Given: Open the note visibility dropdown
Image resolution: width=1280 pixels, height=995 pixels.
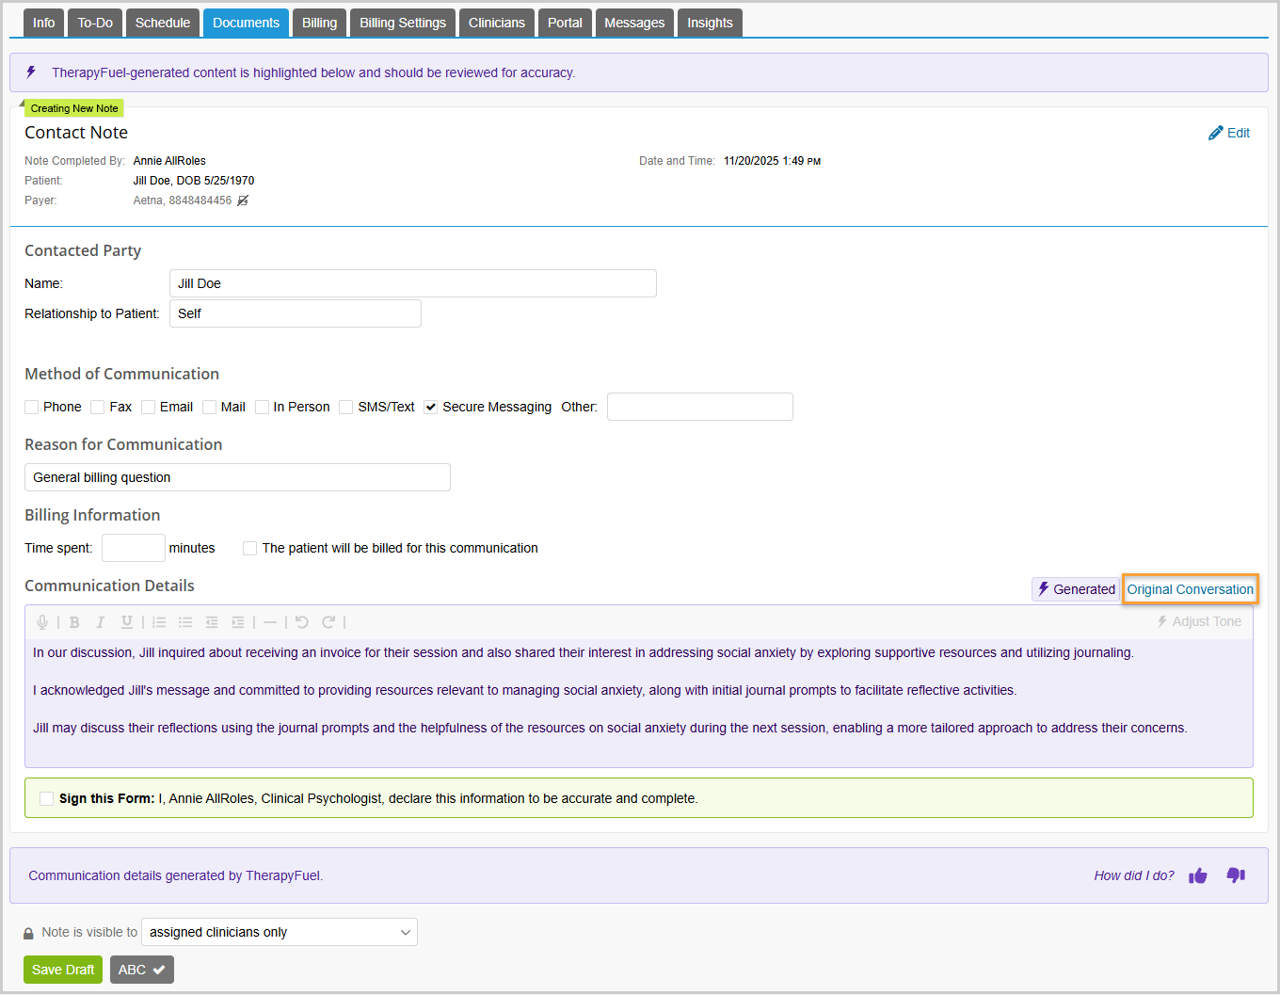Looking at the screenshot, I should pos(279,932).
